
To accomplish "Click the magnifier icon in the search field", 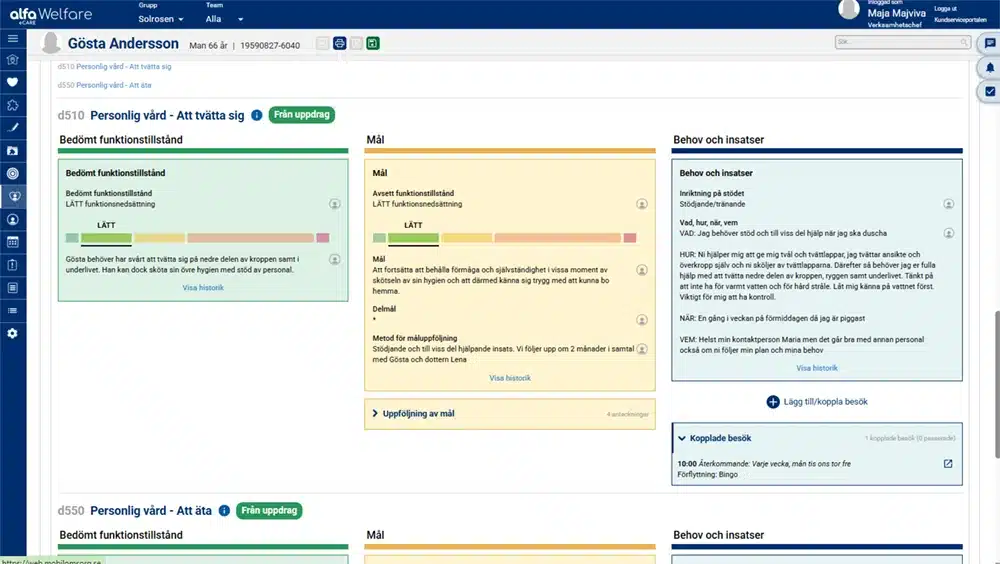I will pos(964,42).
